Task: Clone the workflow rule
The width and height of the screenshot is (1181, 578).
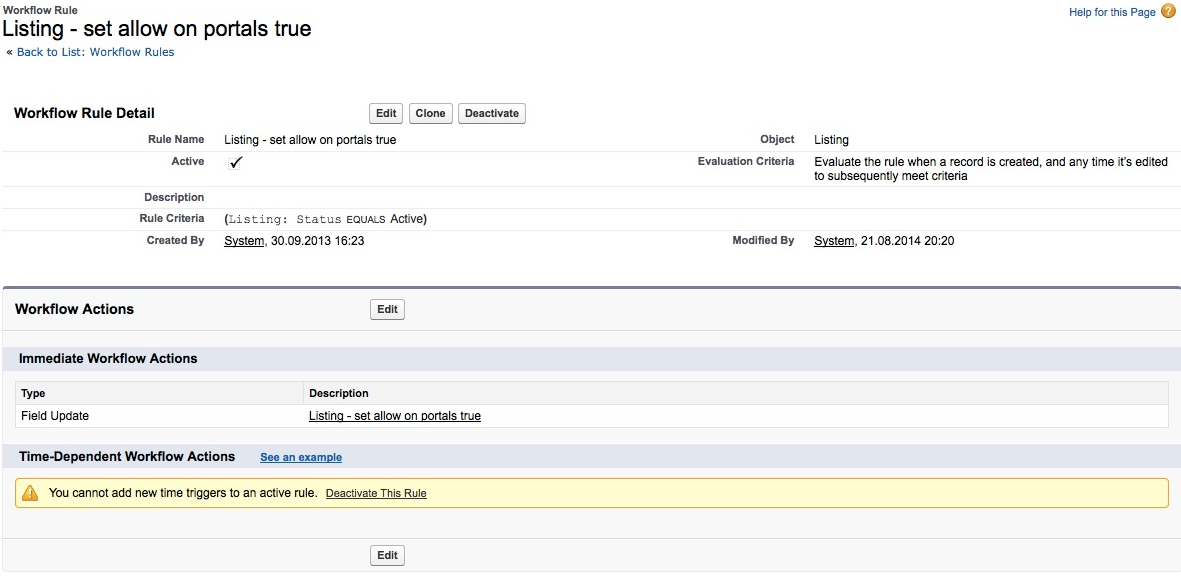Action: [x=430, y=113]
